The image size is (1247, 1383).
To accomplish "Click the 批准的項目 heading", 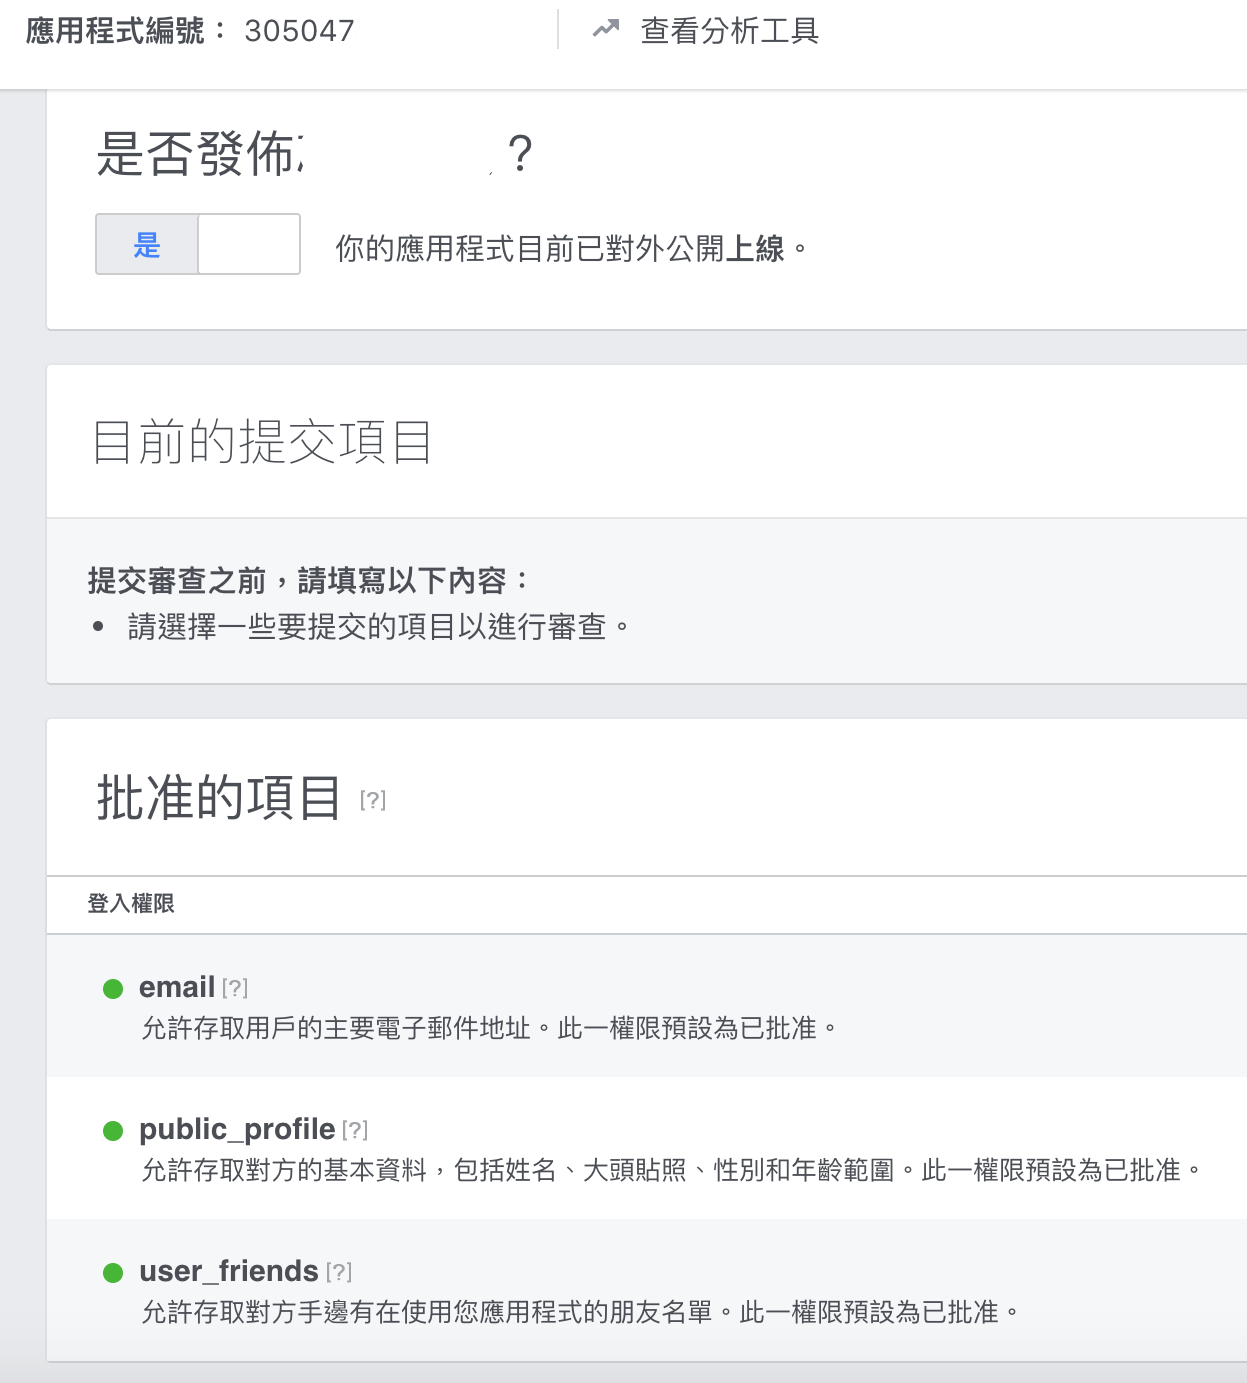I will click(219, 798).
